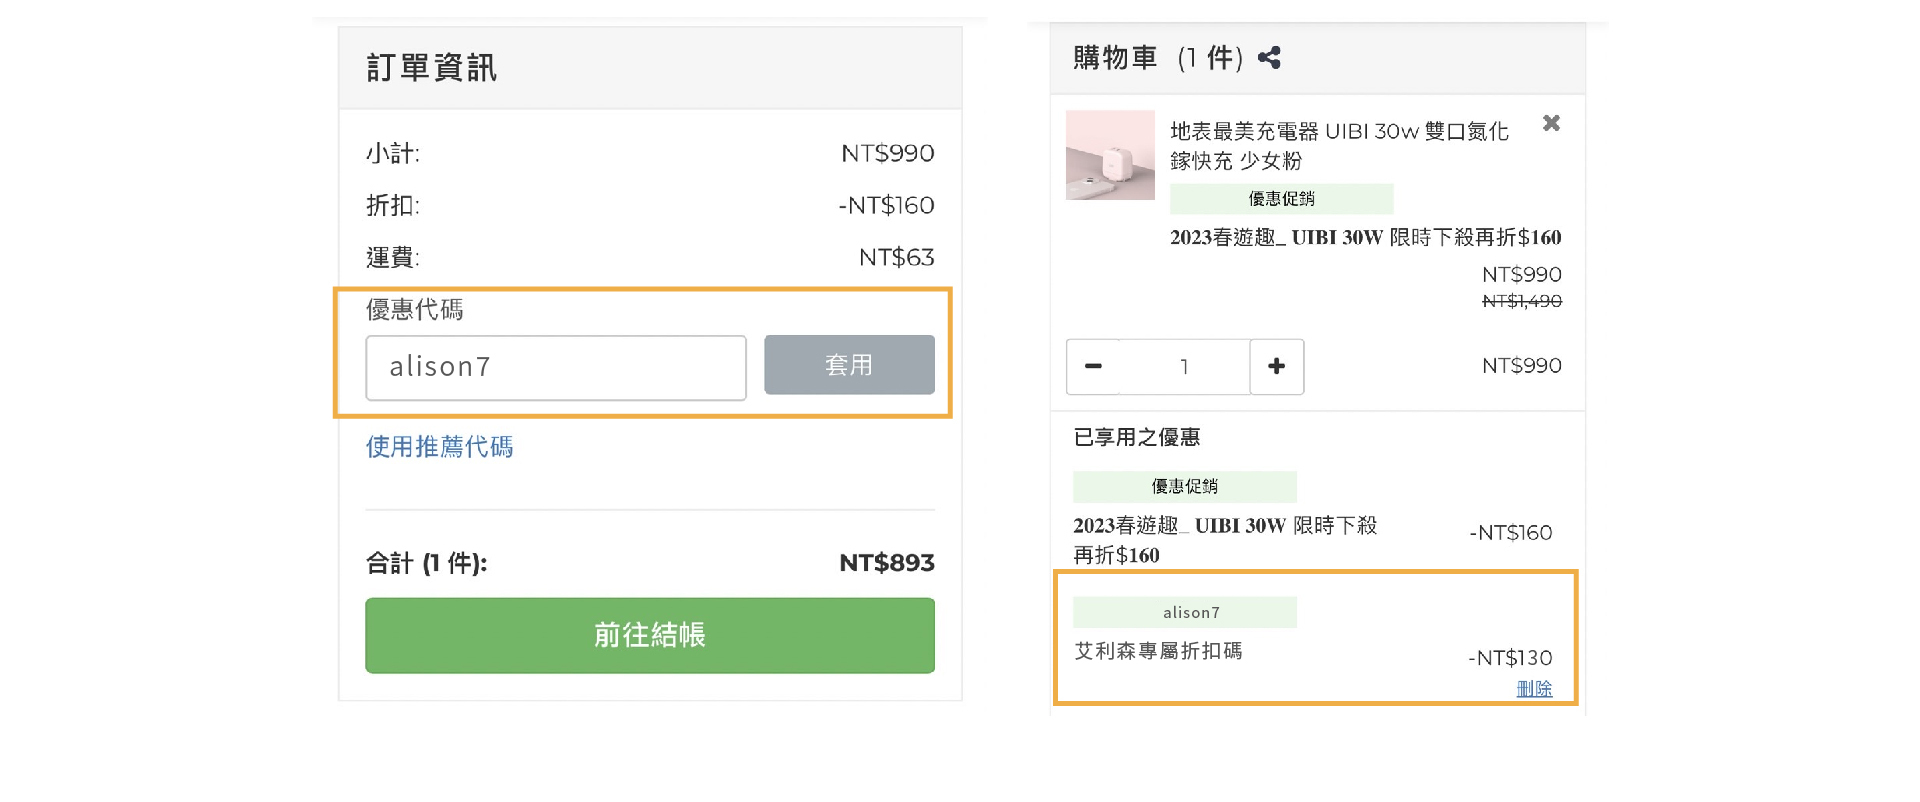The width and height of the screenshot is (1920, 802).
Task: Remove the charger item with the X icon
Action: (x=1551, y=123)
